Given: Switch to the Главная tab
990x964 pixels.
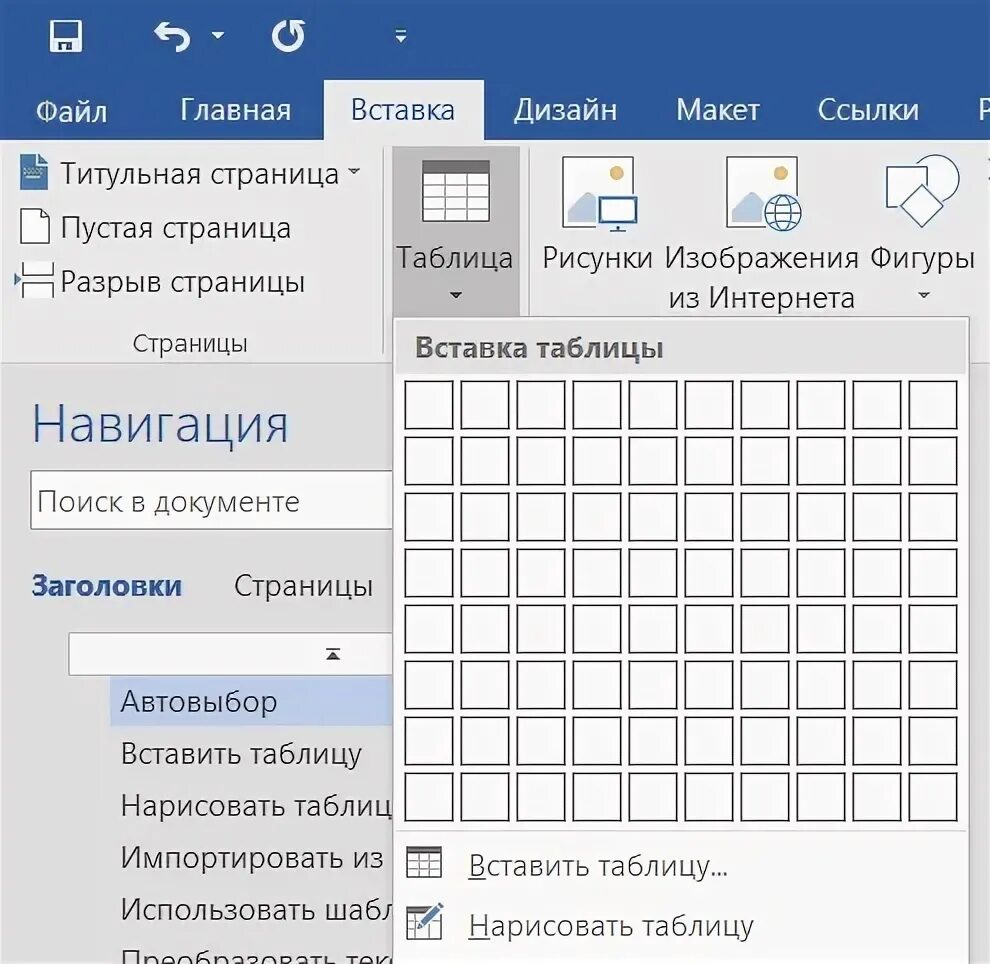Looking at the screenshot, I should click(236, 110).
